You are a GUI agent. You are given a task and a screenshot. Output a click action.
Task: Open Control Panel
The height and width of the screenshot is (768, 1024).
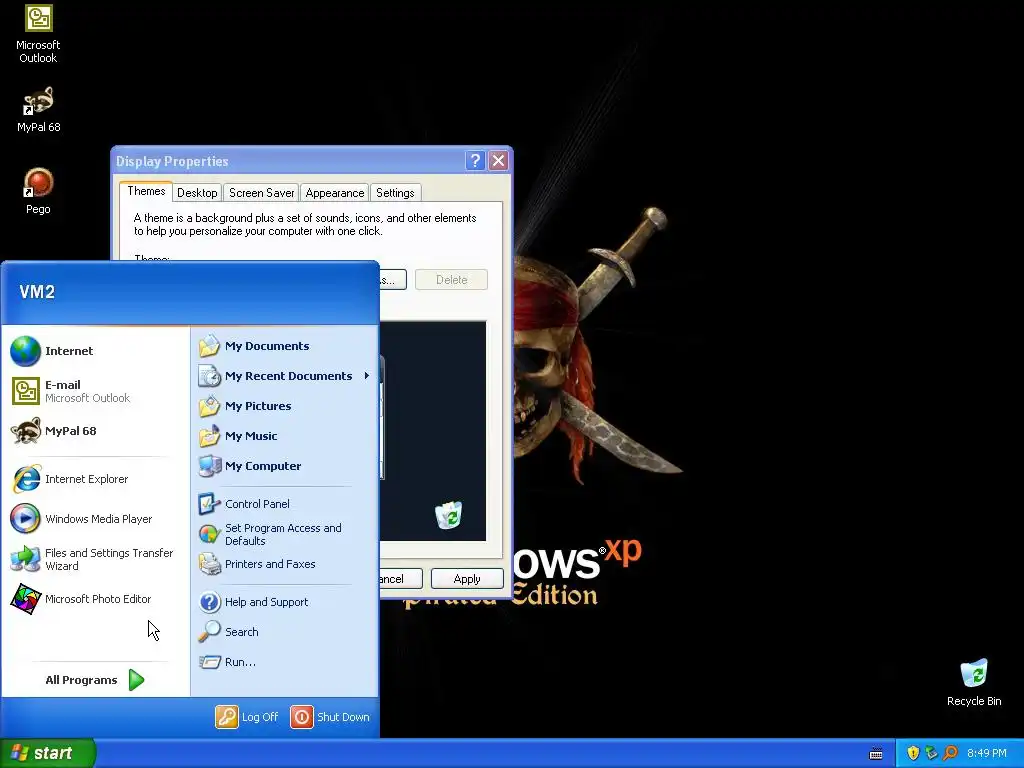click(284, 504)
